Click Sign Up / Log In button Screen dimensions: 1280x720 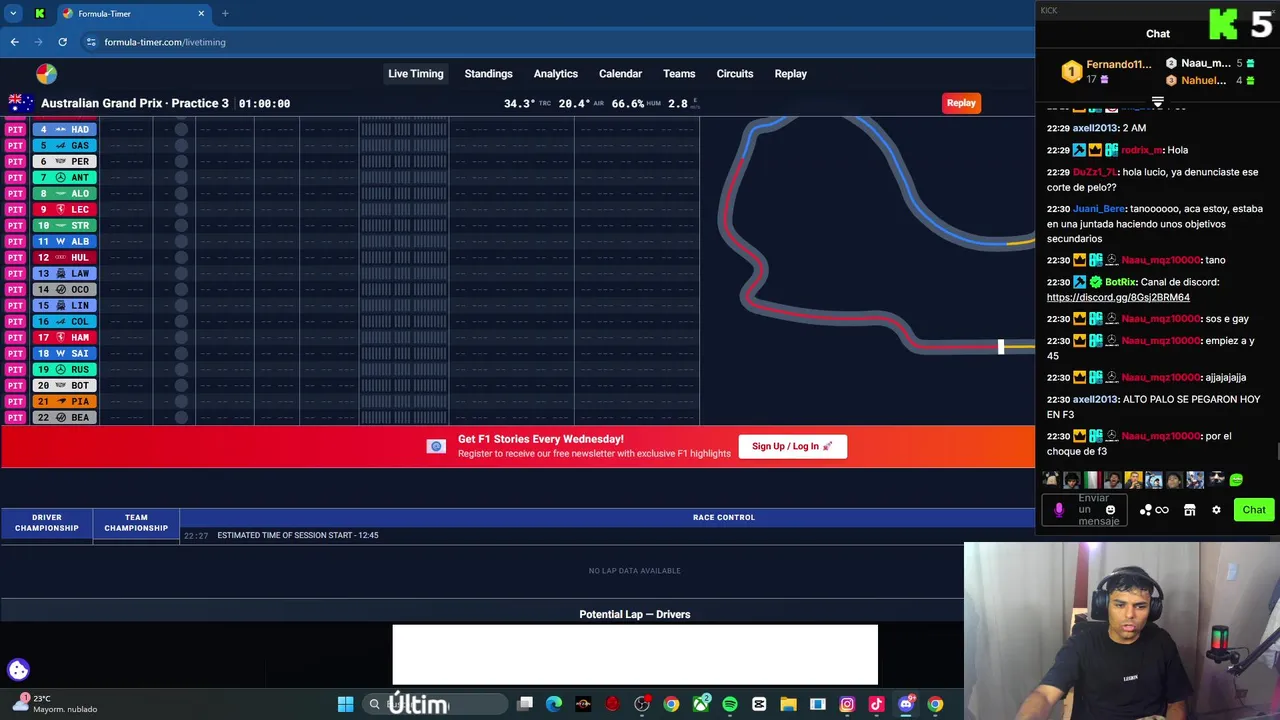pyautogui.click(x=793, y=446)
